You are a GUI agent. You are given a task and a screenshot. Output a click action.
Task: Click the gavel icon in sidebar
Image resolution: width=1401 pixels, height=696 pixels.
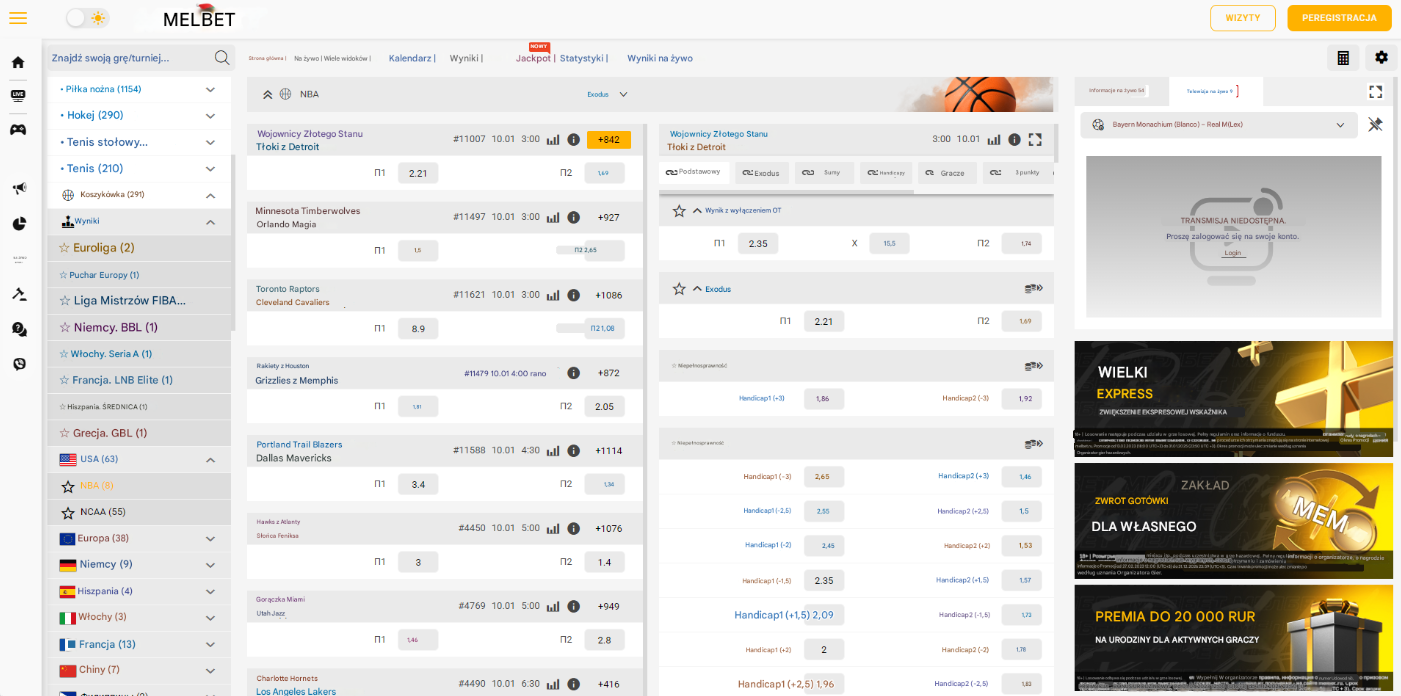click(x=18, y=294)
